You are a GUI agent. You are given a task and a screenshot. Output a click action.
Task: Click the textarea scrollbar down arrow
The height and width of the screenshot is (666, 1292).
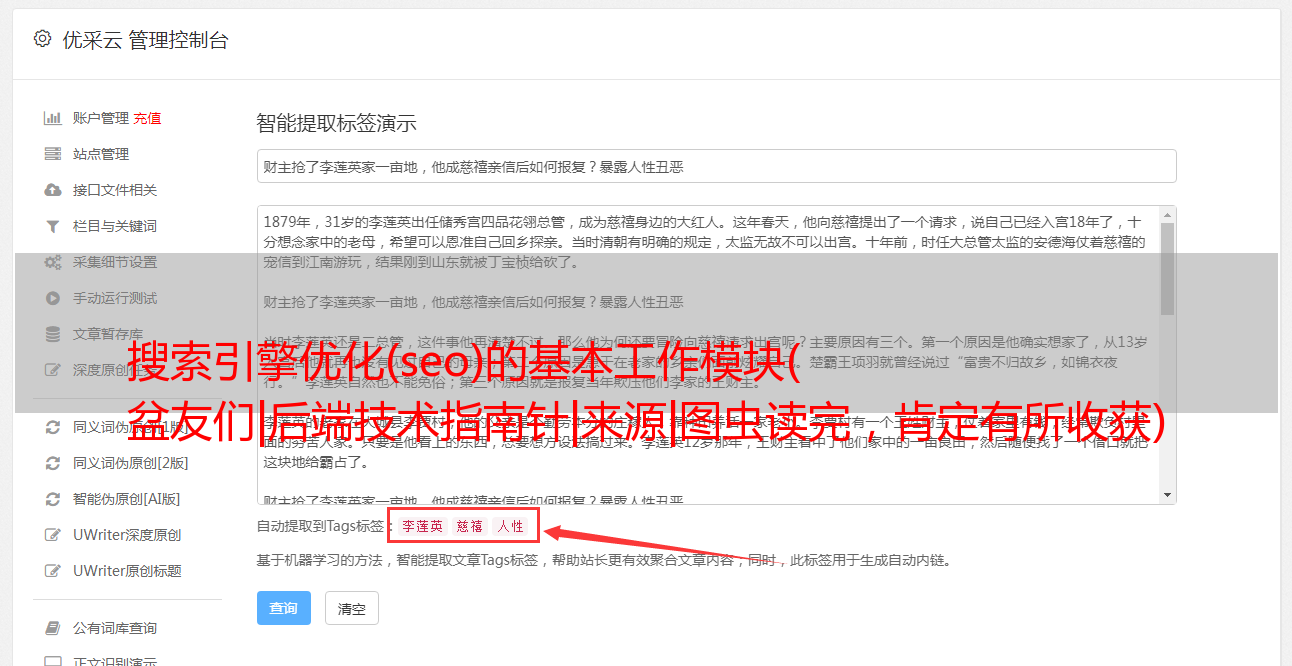(1167, 495)
